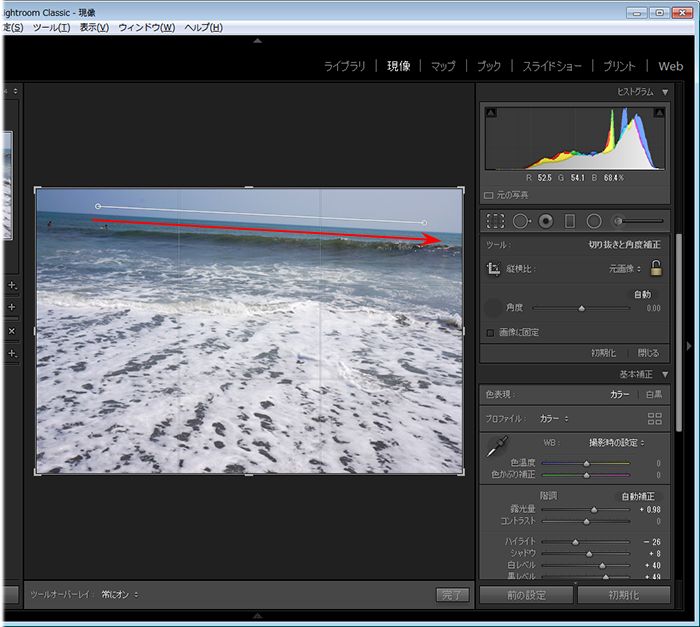
Task: Collapse the ヒストグラム panel
Action: pyautogui.click(x=665, y=92)
